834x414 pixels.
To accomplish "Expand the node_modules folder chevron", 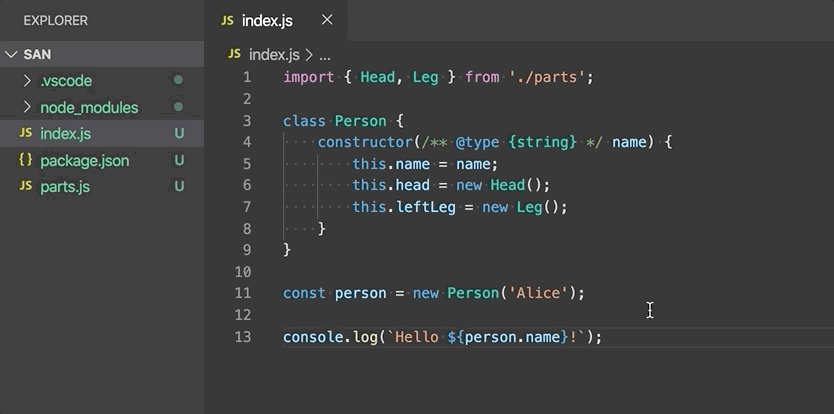I will [x=27, y=107].
